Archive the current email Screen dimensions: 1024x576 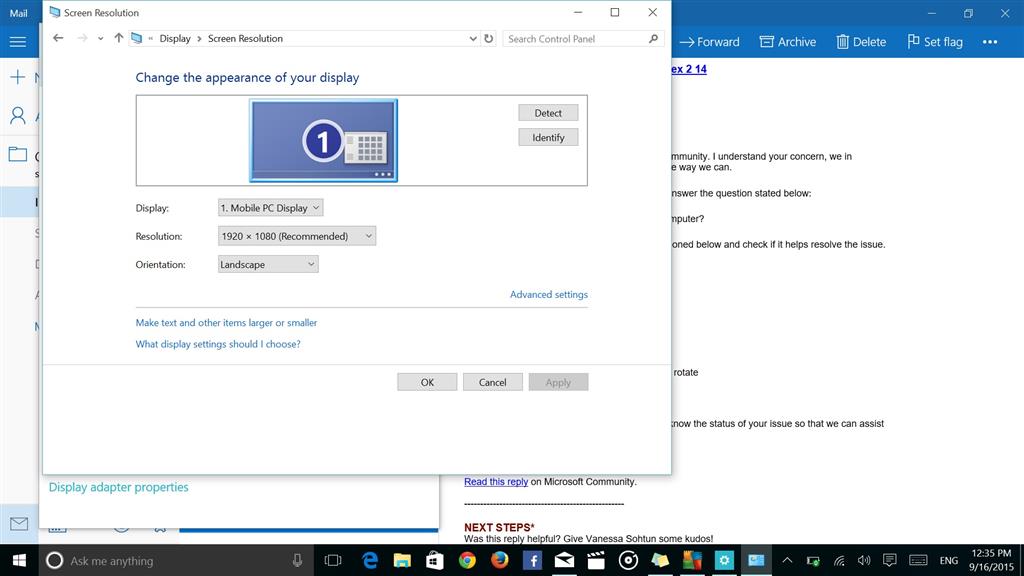coord(788,42)
